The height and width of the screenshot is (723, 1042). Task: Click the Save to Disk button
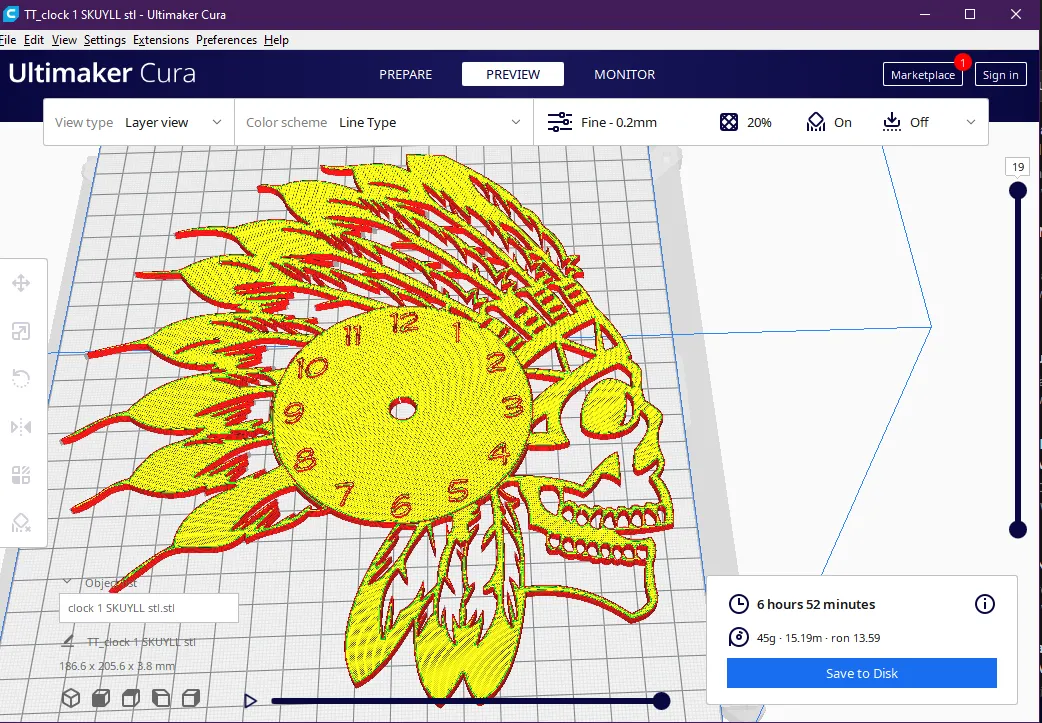[861, 673]
